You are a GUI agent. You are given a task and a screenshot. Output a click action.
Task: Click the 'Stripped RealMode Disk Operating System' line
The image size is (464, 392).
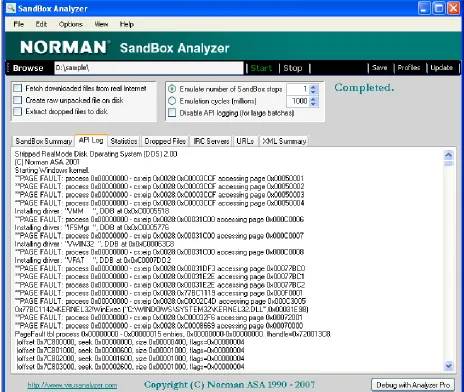pos(96,154)
